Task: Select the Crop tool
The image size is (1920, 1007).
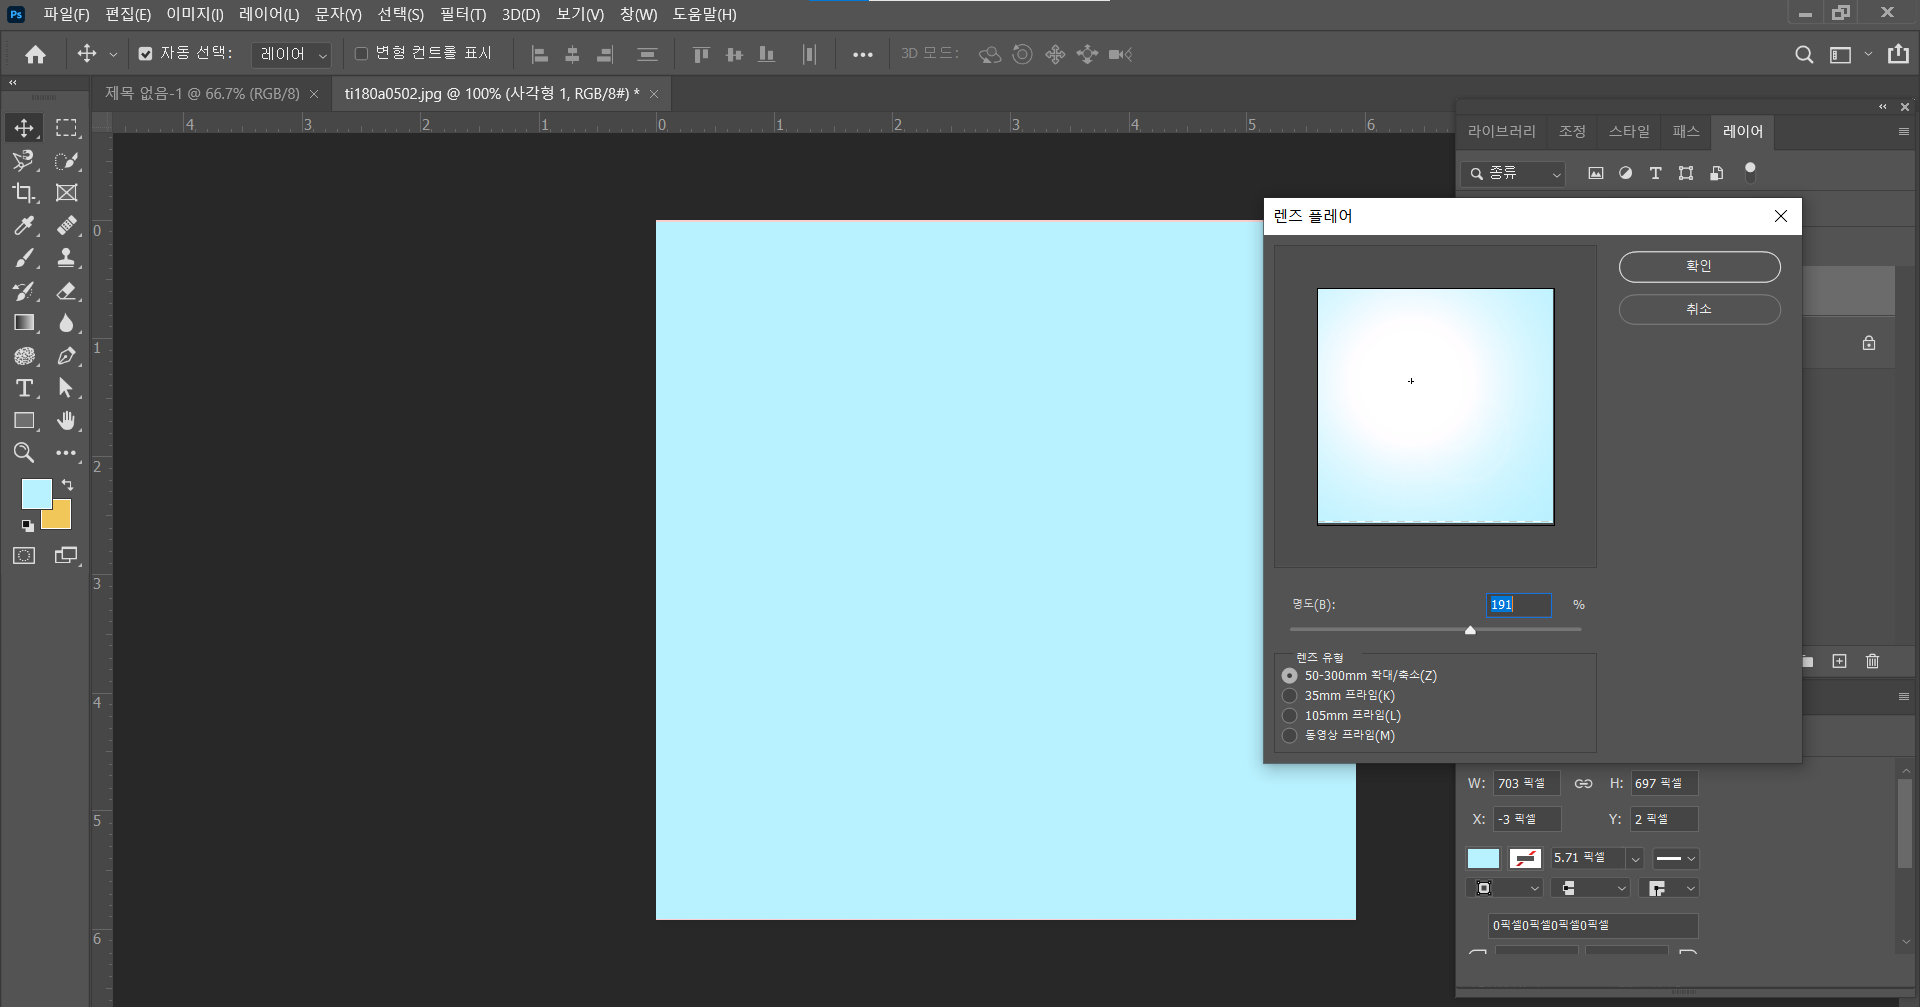Action: (x=24, y=193)
